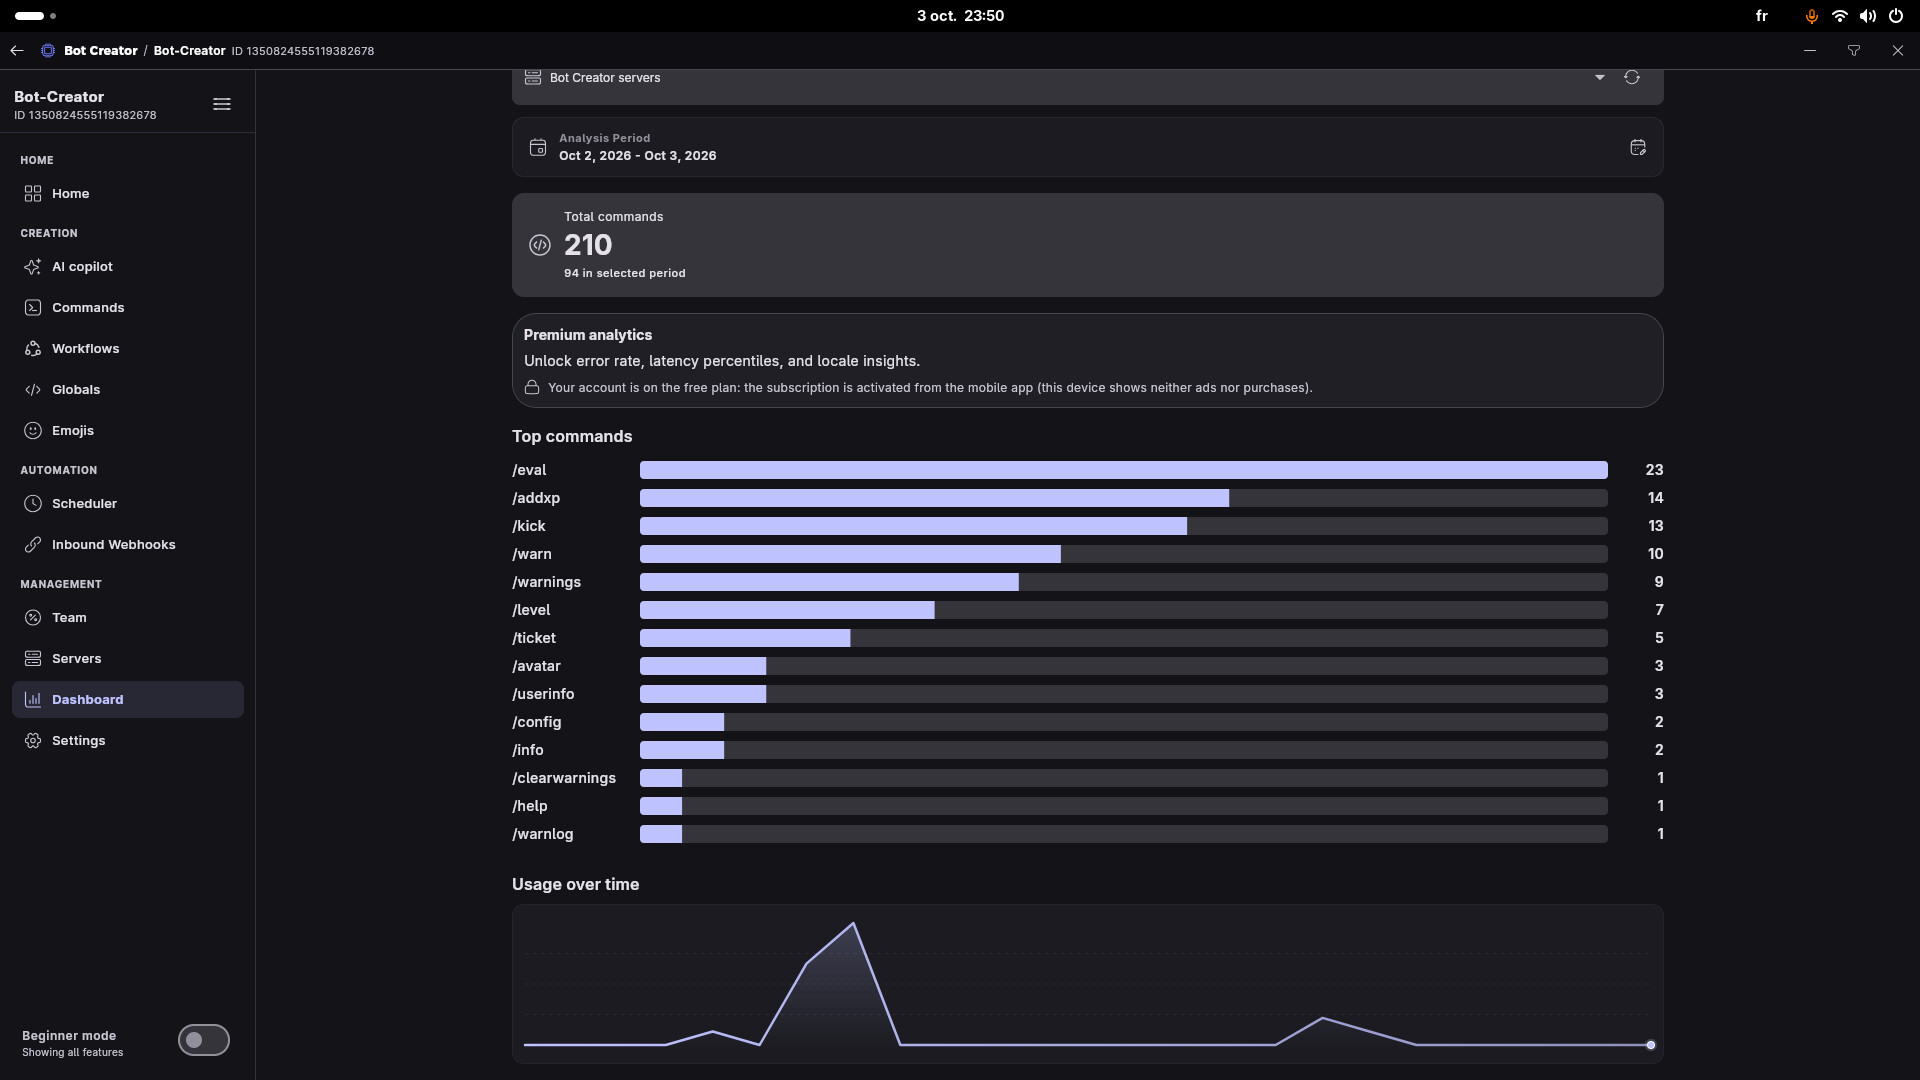This screenshot has width=1920, height=1080.
Task: Click Bot Creator breadcrumb link
Action: [101, 51]
